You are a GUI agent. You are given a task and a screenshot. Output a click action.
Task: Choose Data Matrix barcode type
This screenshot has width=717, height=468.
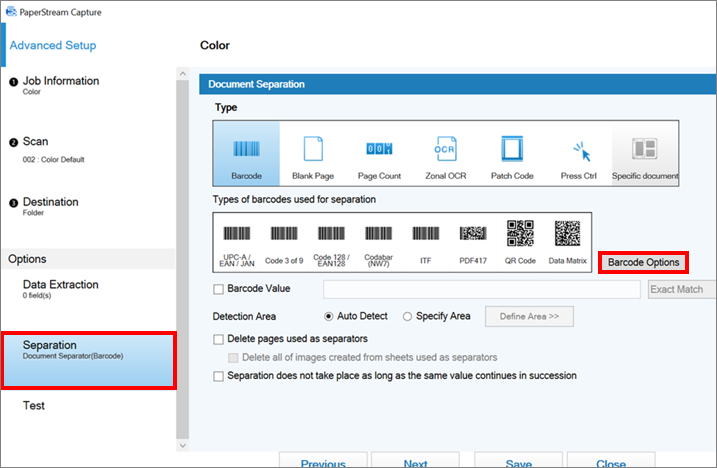(x=567, y=242)
